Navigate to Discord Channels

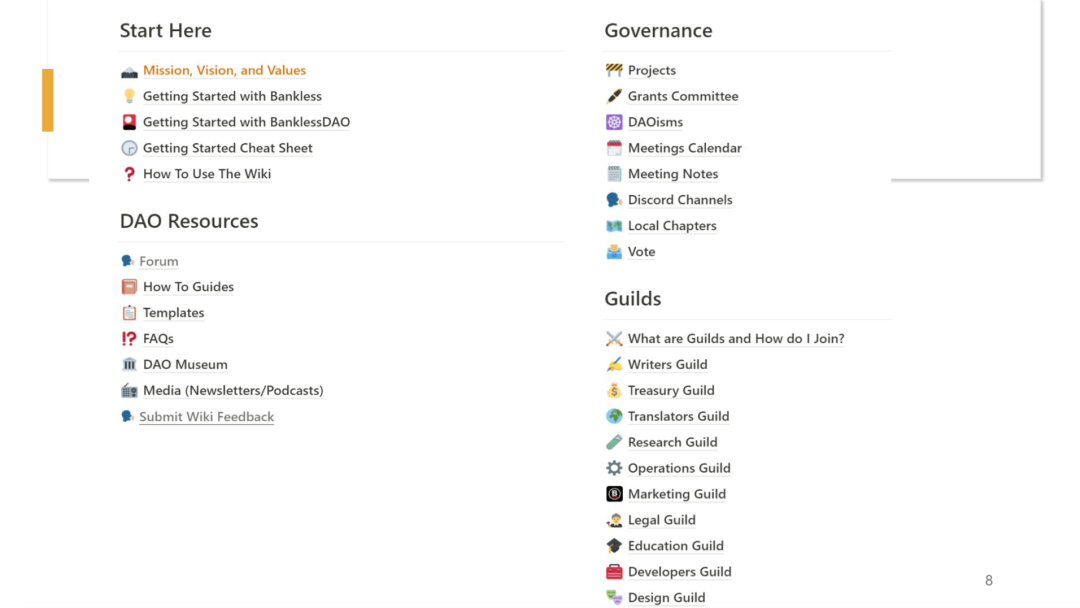point(680,200)
